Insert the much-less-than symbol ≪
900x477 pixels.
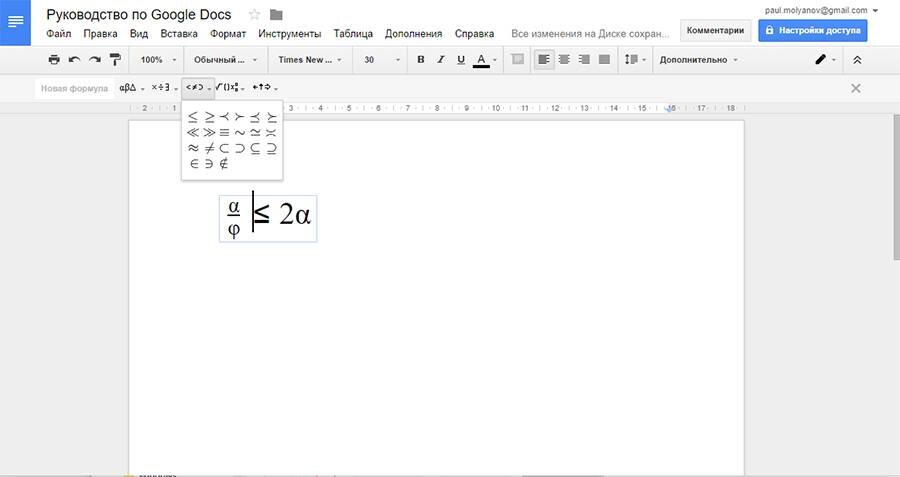coord(193,133)
